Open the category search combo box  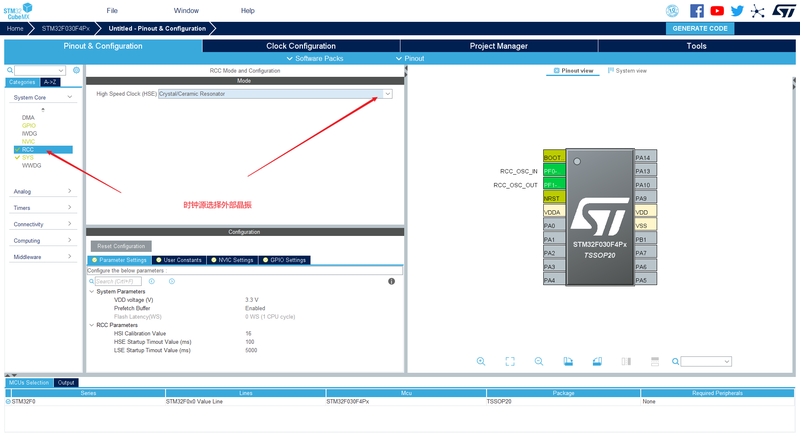pos(40,70)
